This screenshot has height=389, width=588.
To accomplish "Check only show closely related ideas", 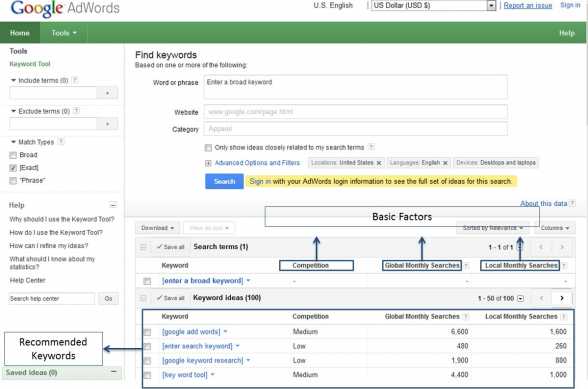I will (208, 148).
